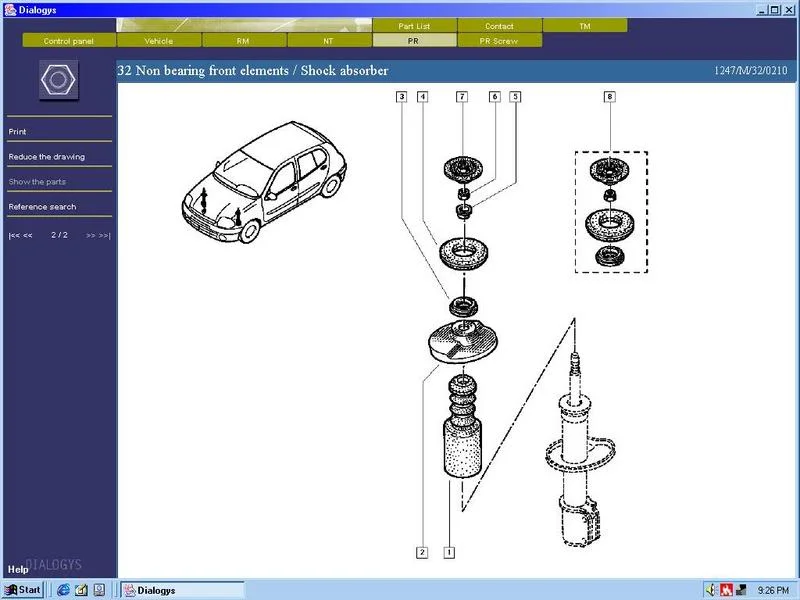This screenshot has height=600, width=800.
Task: Open Help at bottom of sidebar
Action: tap(18, 569)
